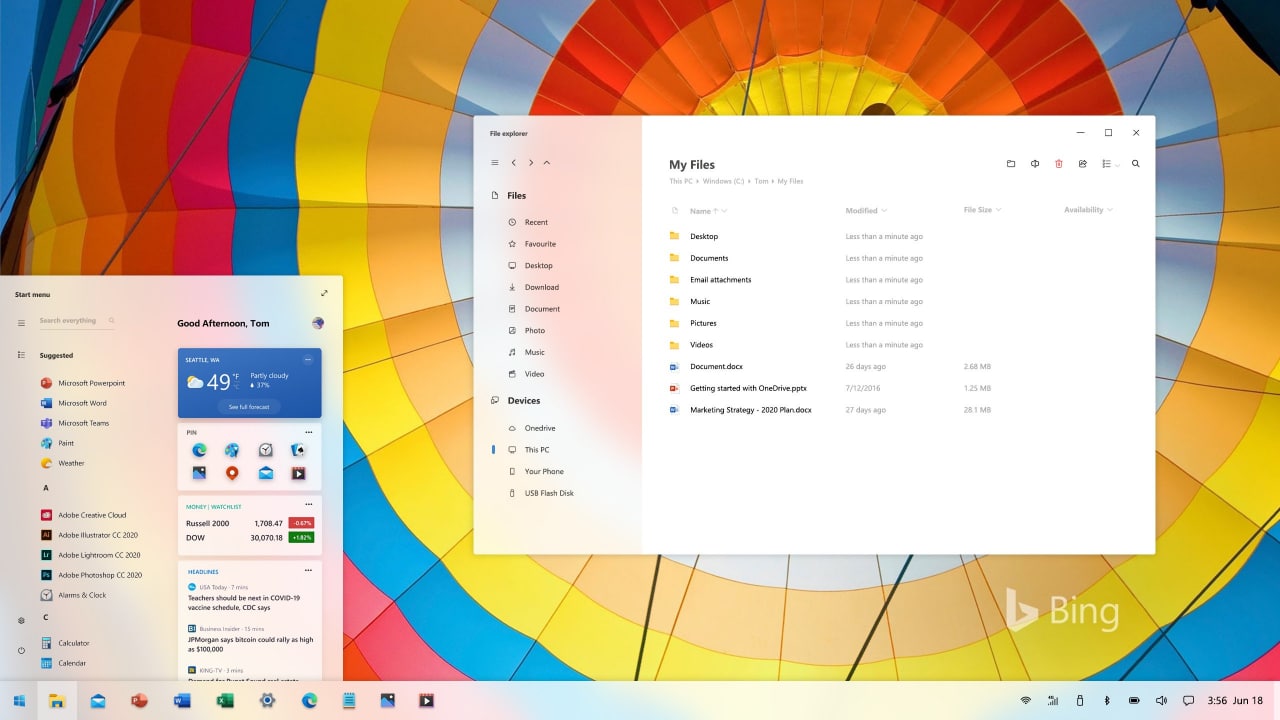Click the red delete trash icon
Image resolution: width=1280 pixels, height=720 pixels.
(1059, 164)
